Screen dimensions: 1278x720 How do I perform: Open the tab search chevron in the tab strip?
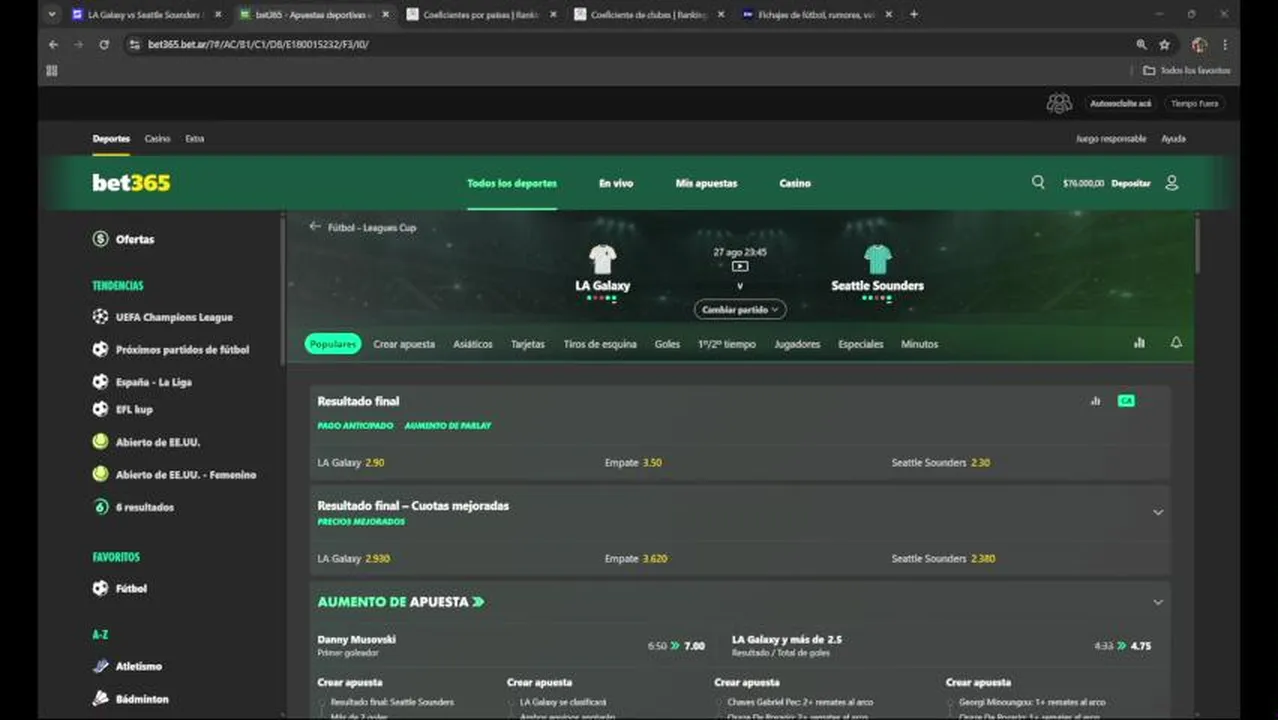point(52,14)
